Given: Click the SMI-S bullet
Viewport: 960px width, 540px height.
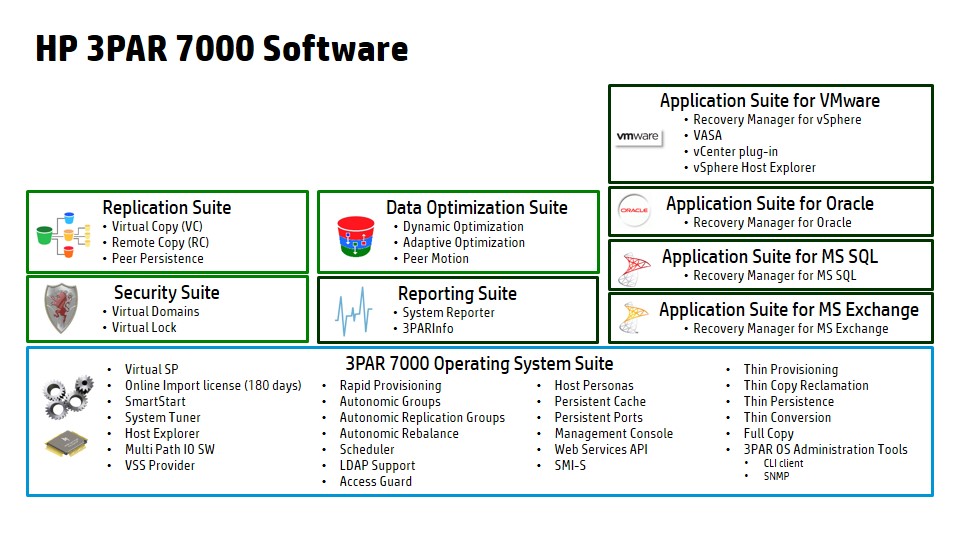Looking at the screenshot, I should pos(570,465).
